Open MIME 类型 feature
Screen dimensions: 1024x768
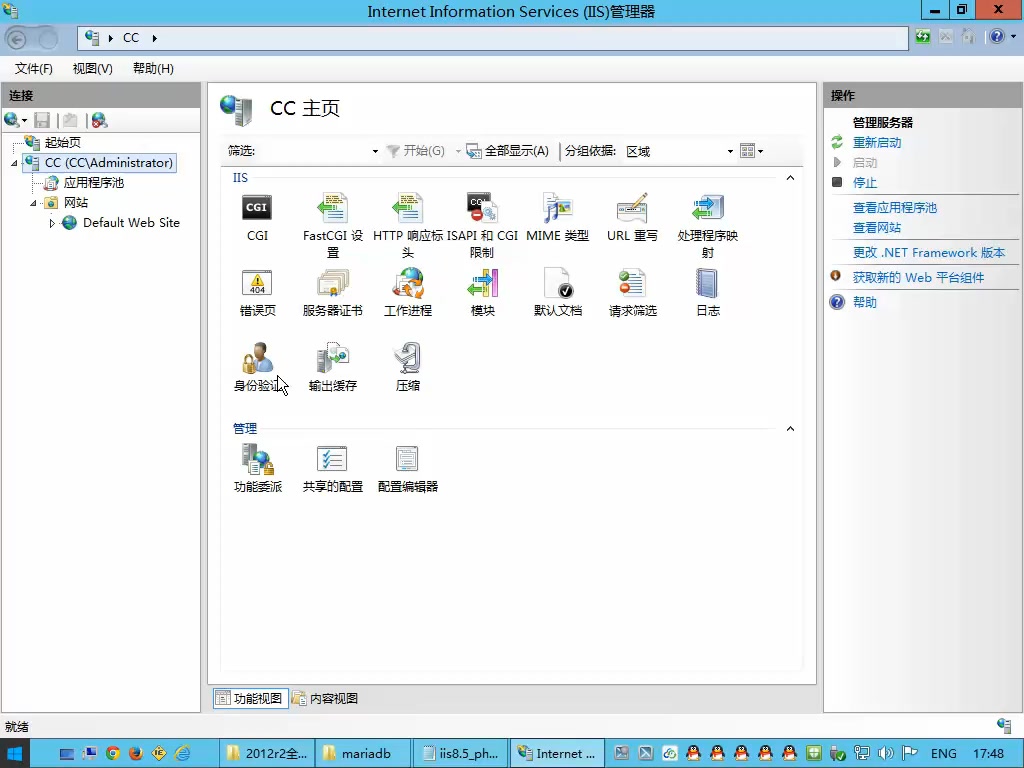point(558,217)
